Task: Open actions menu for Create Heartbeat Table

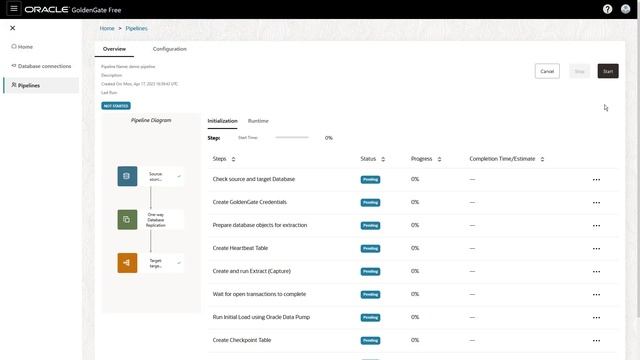Action: 596,249
